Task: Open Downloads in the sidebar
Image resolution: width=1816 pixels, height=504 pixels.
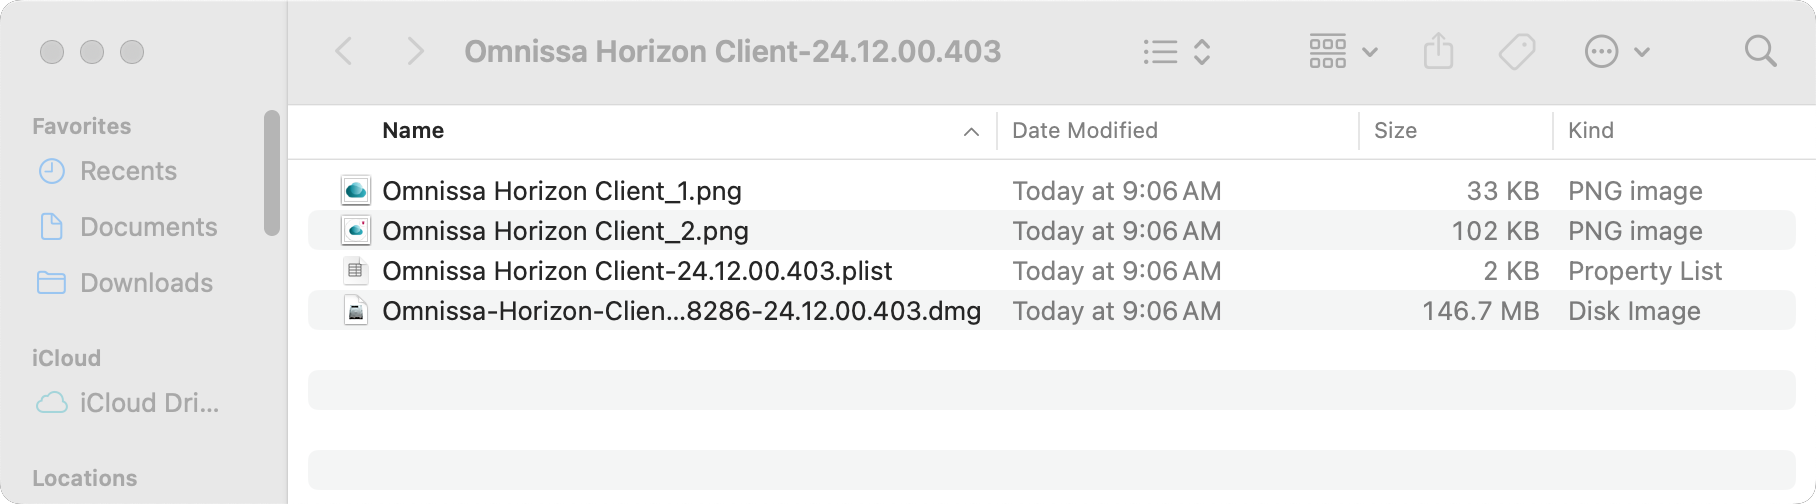Action: pyautogui.click(x=146, y=283)
